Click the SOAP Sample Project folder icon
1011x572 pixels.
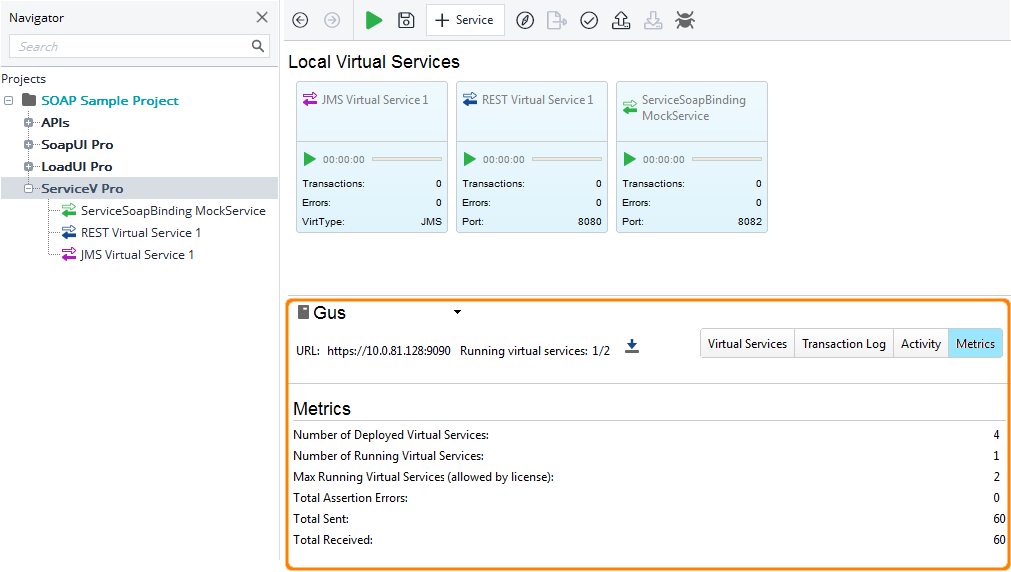(29, 100)
